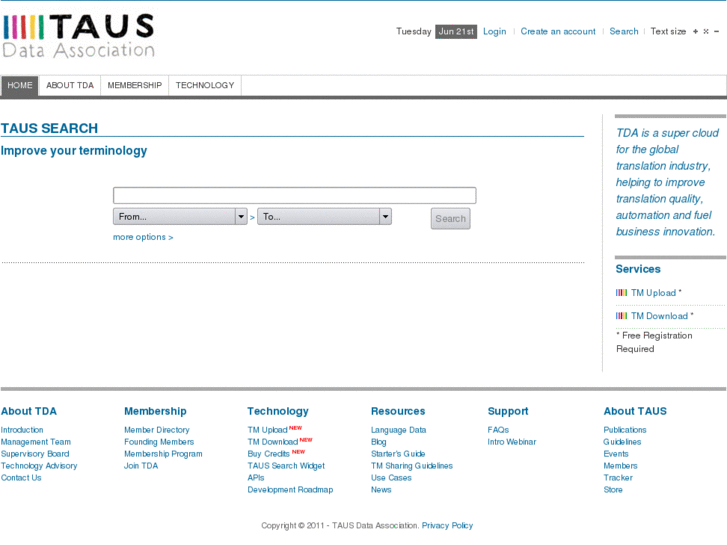Viewport: 727px width, 545px height.
Task: Decrease text size with the minus icon
Action: [x=716, y=32]
